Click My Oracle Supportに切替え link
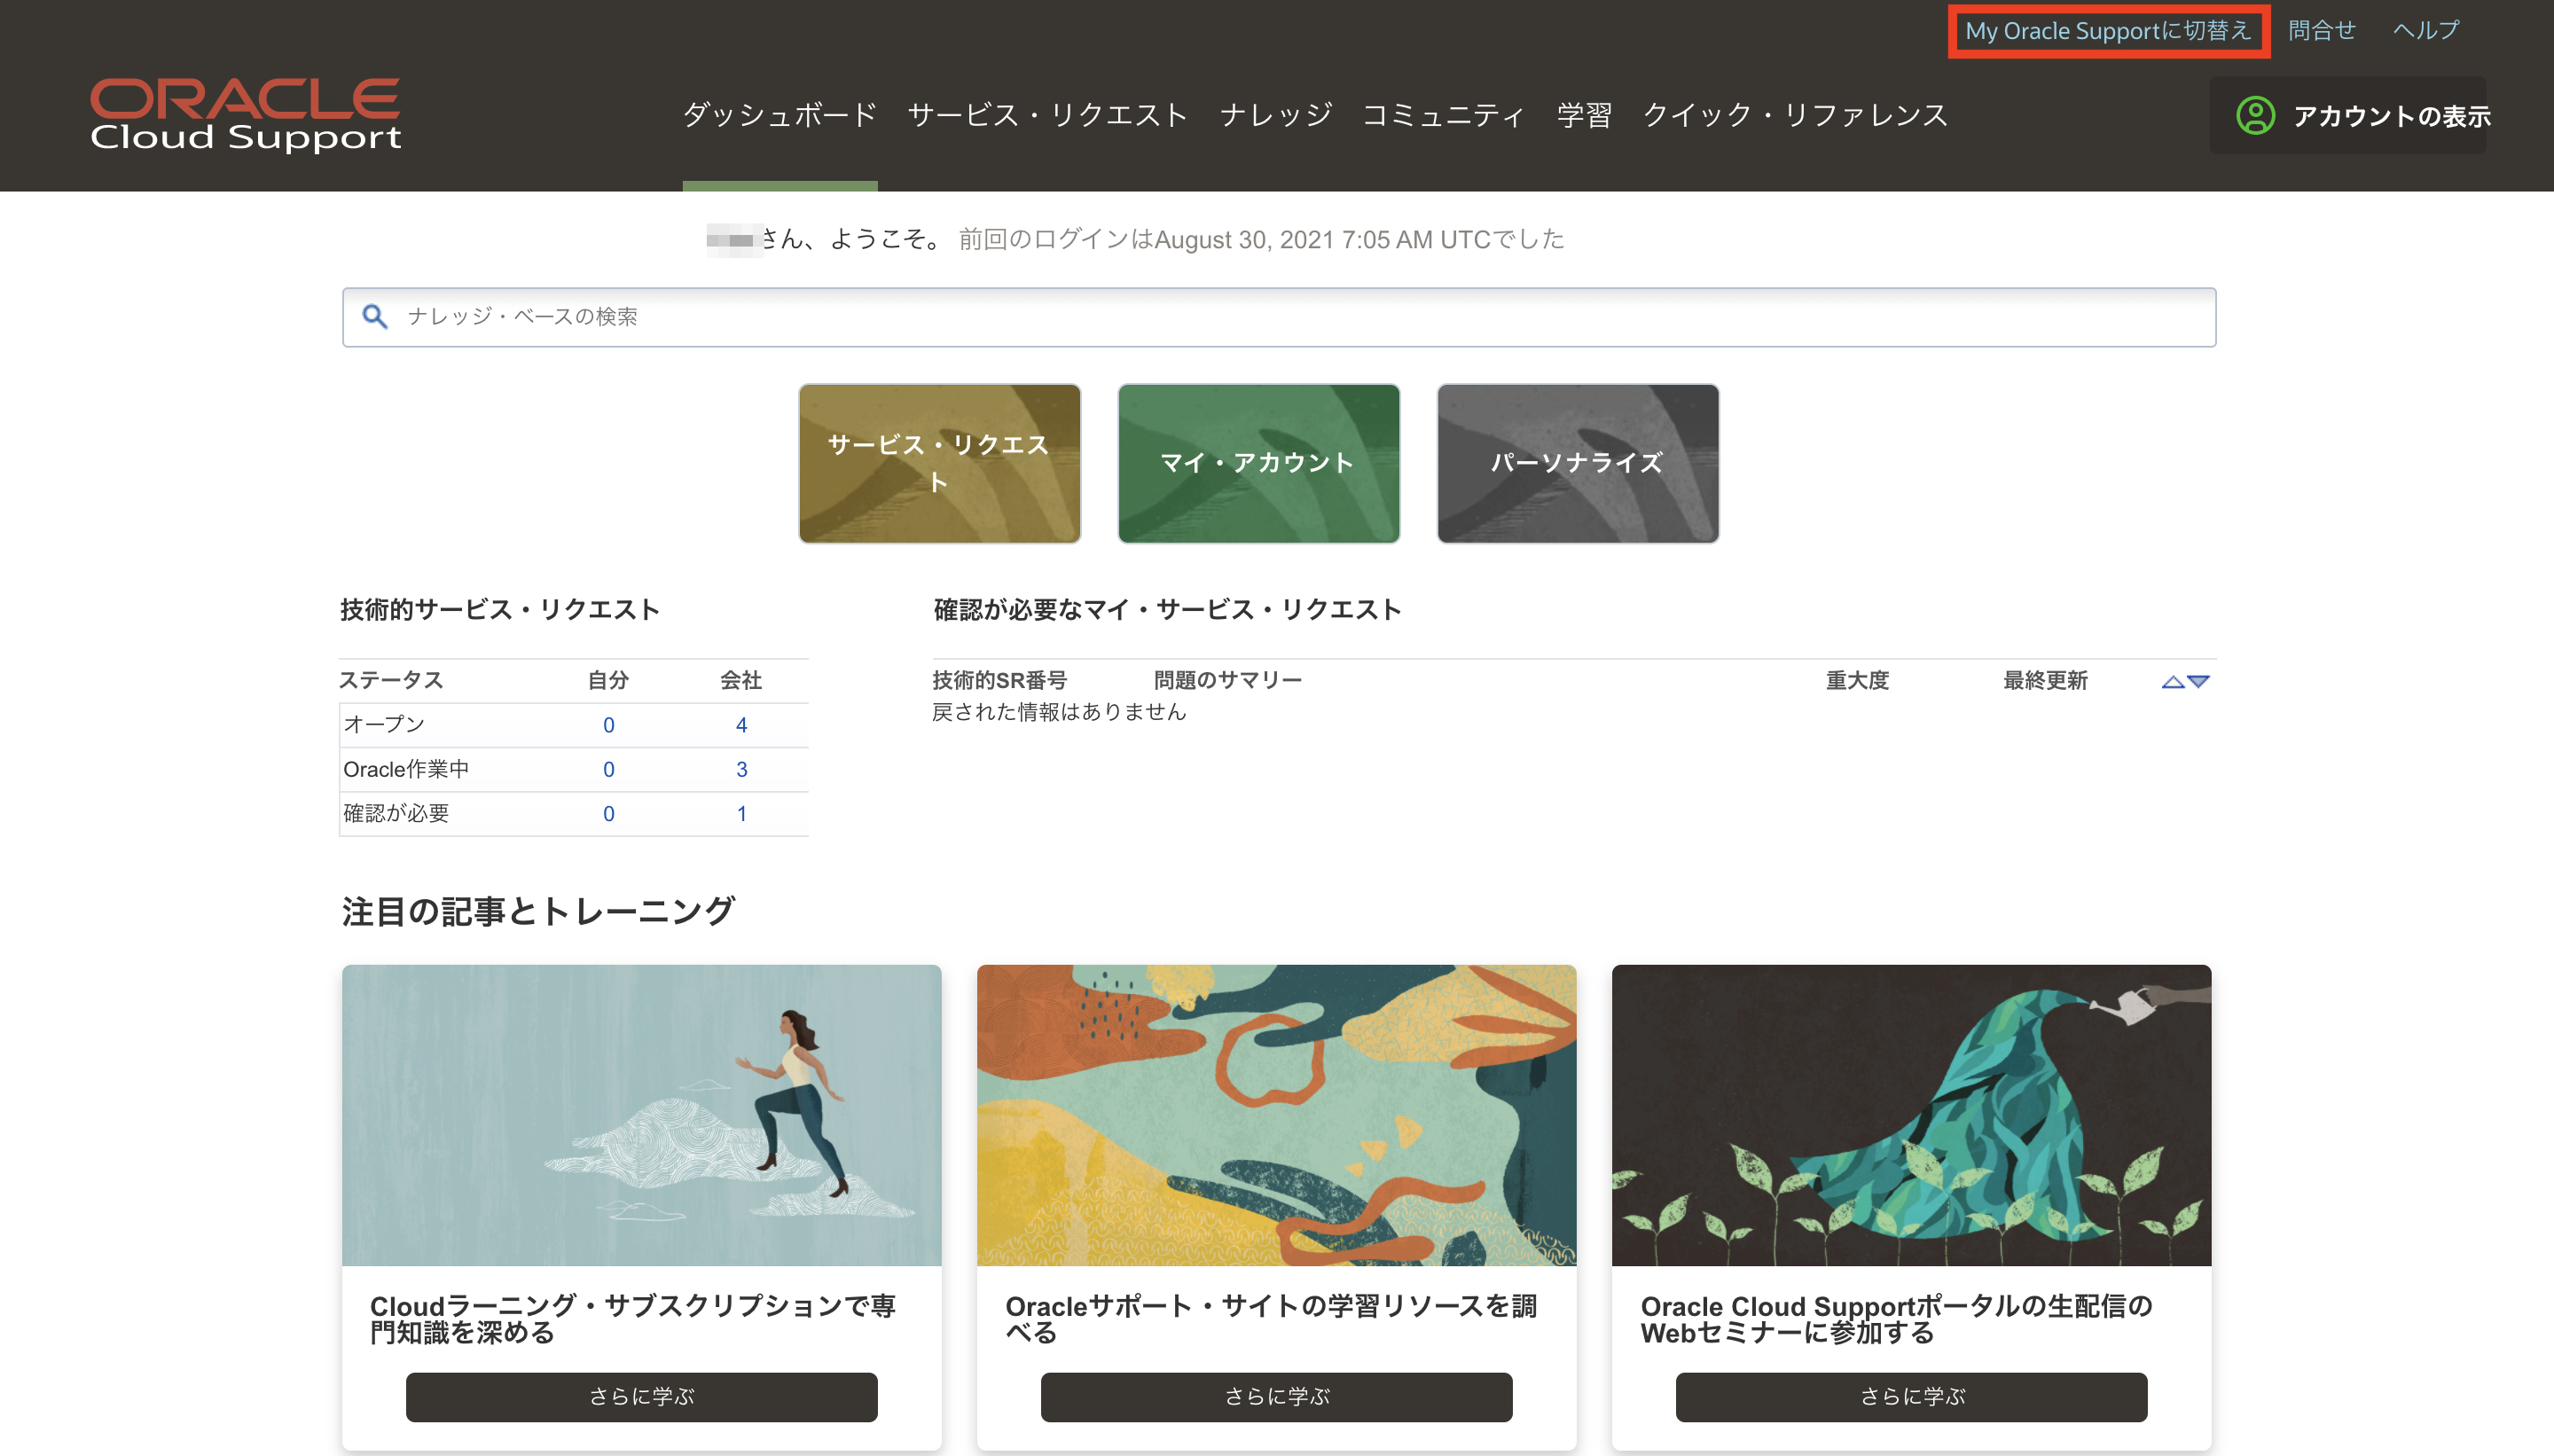Viewport: 2554px width, 1456px height. click(2108, 30)
